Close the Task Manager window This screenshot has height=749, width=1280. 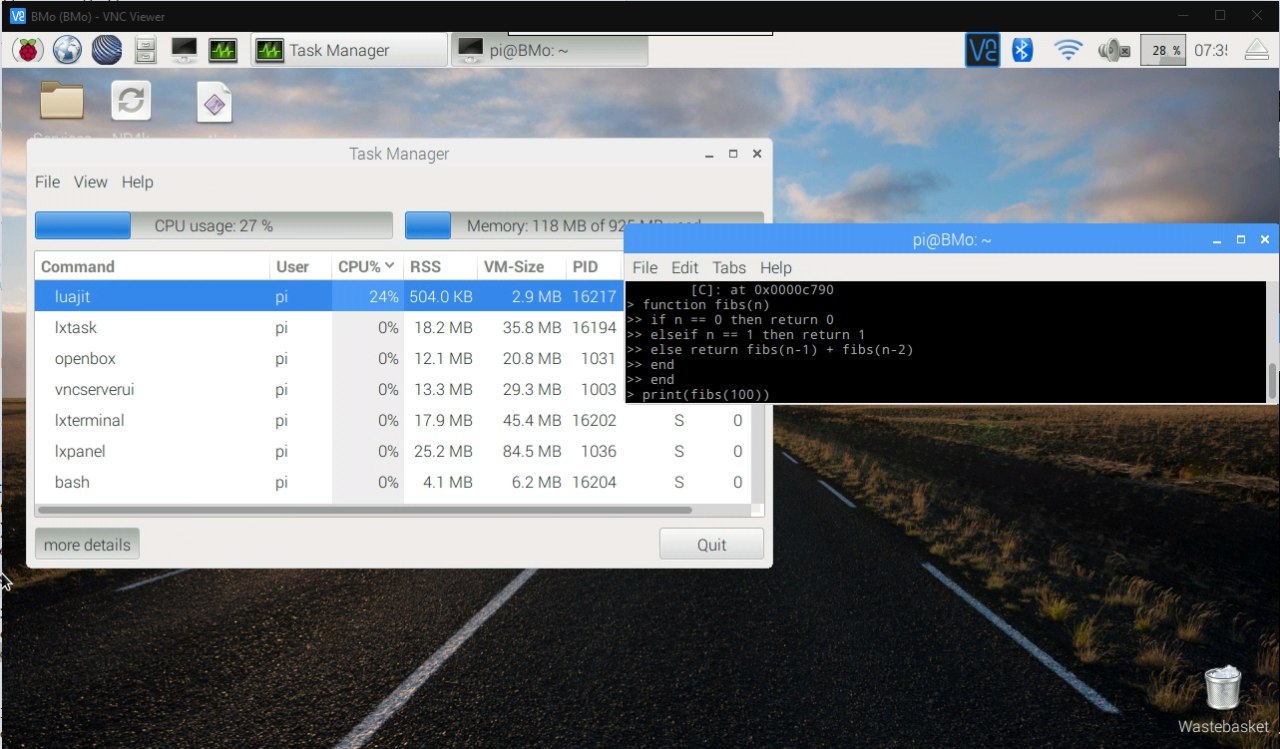point(757,154)
